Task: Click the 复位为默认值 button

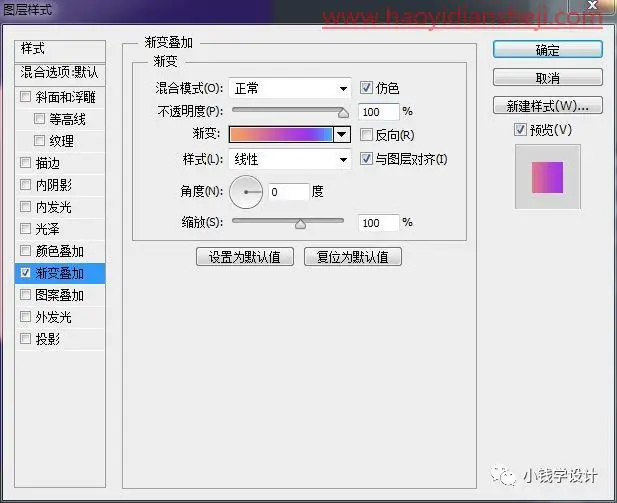Action: pos(353,257)
